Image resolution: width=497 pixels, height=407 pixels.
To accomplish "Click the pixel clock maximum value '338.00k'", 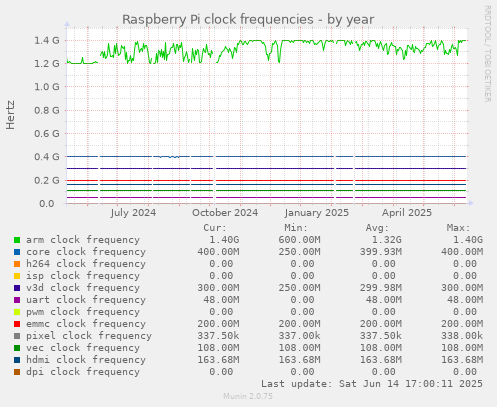I will point(462,336).
